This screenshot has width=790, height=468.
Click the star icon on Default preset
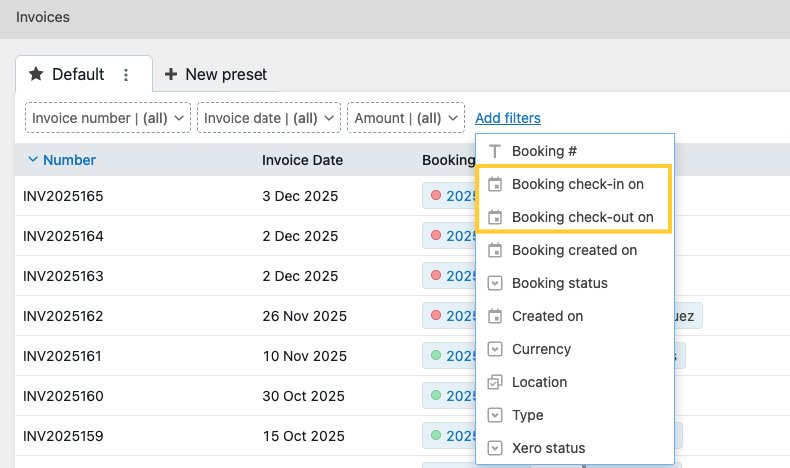[36, 74]
